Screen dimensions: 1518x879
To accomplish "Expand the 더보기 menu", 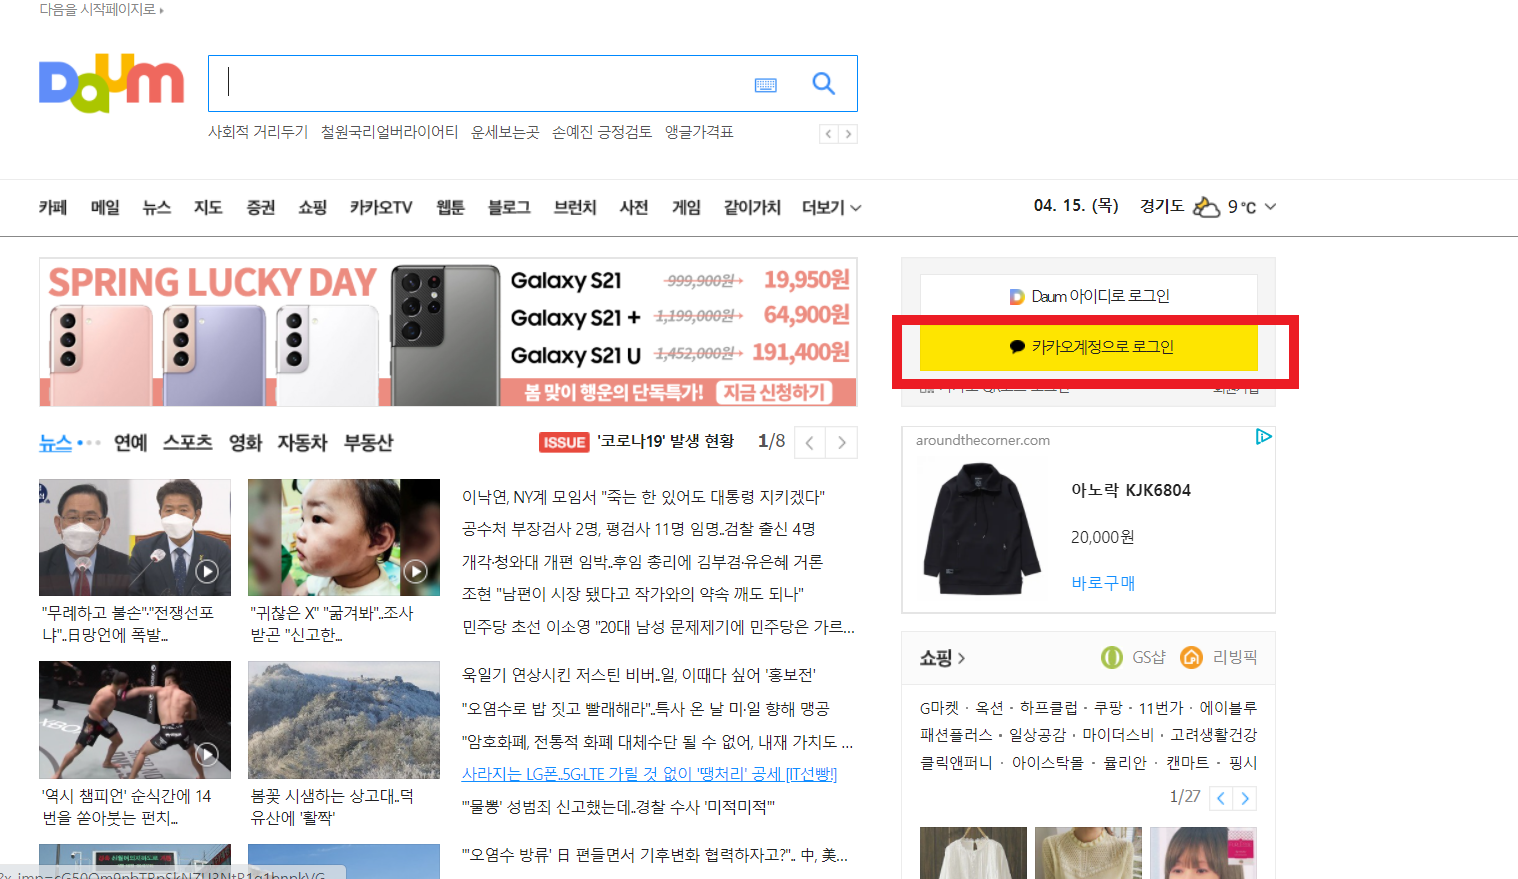I will pos(831,207).
